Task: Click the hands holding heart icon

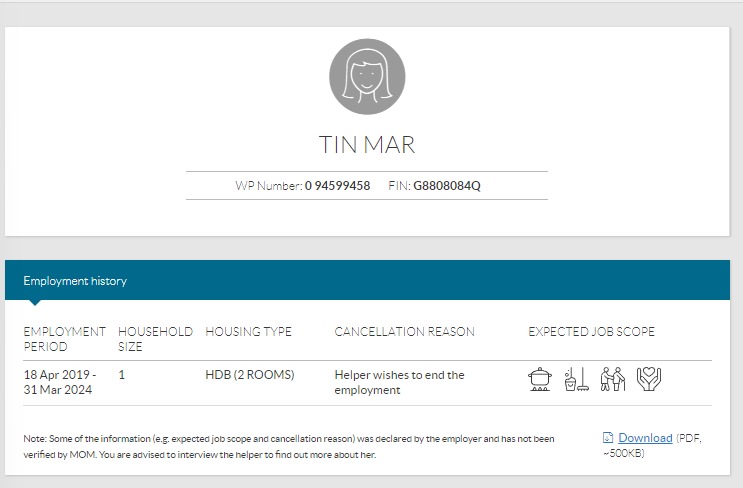Action: point(649,380)
